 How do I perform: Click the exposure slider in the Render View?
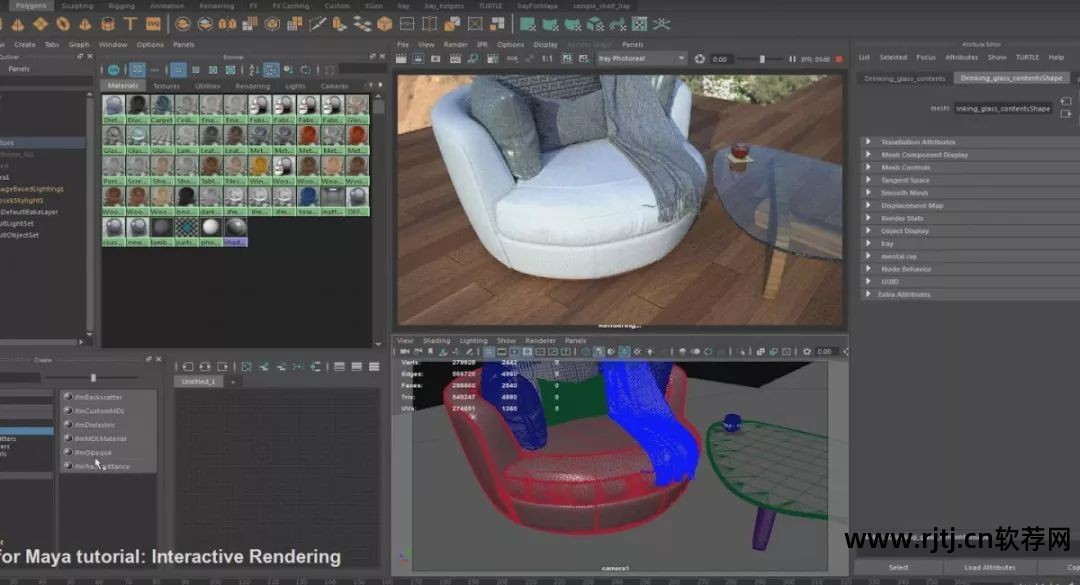click(x=763, y=58)
